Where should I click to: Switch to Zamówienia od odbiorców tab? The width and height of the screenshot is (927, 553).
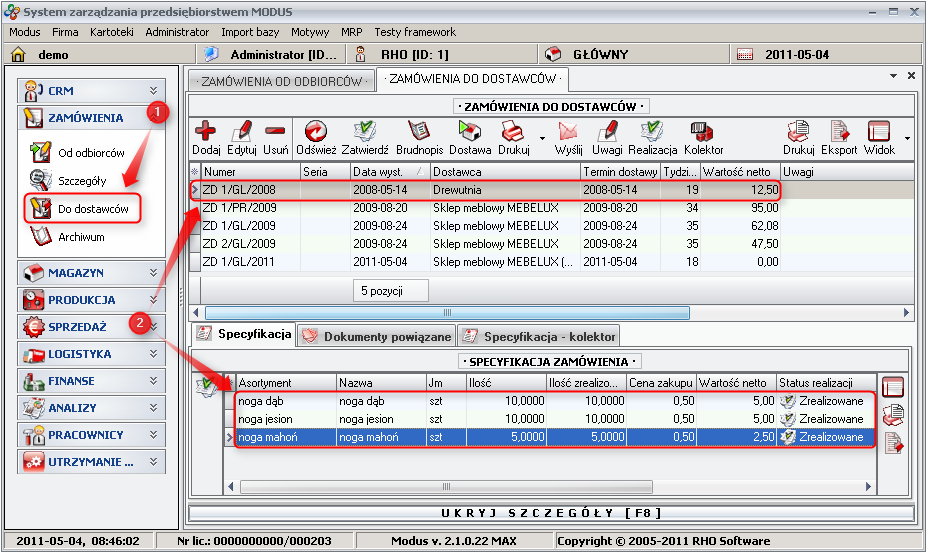coord(281,79)
